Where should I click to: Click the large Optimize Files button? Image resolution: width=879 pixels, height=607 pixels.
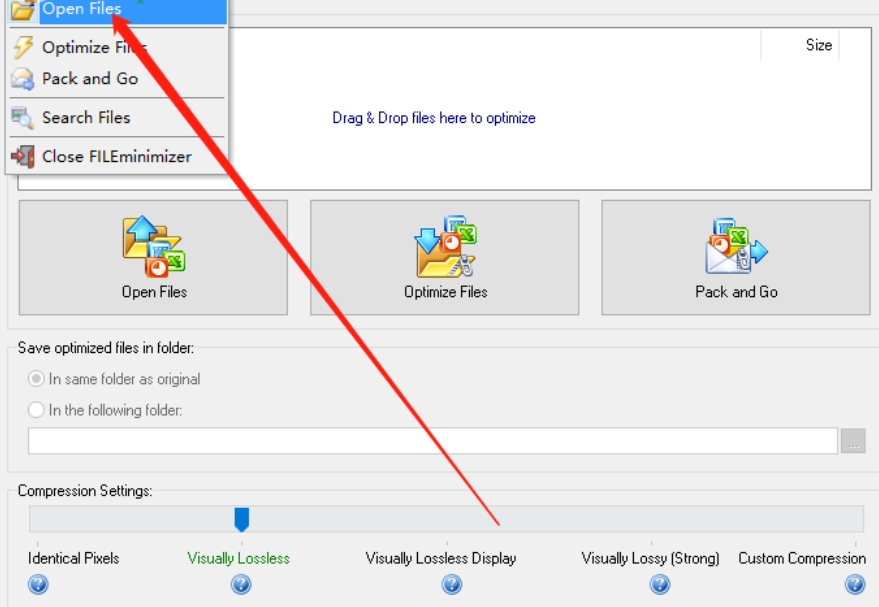tap(445, 257)
